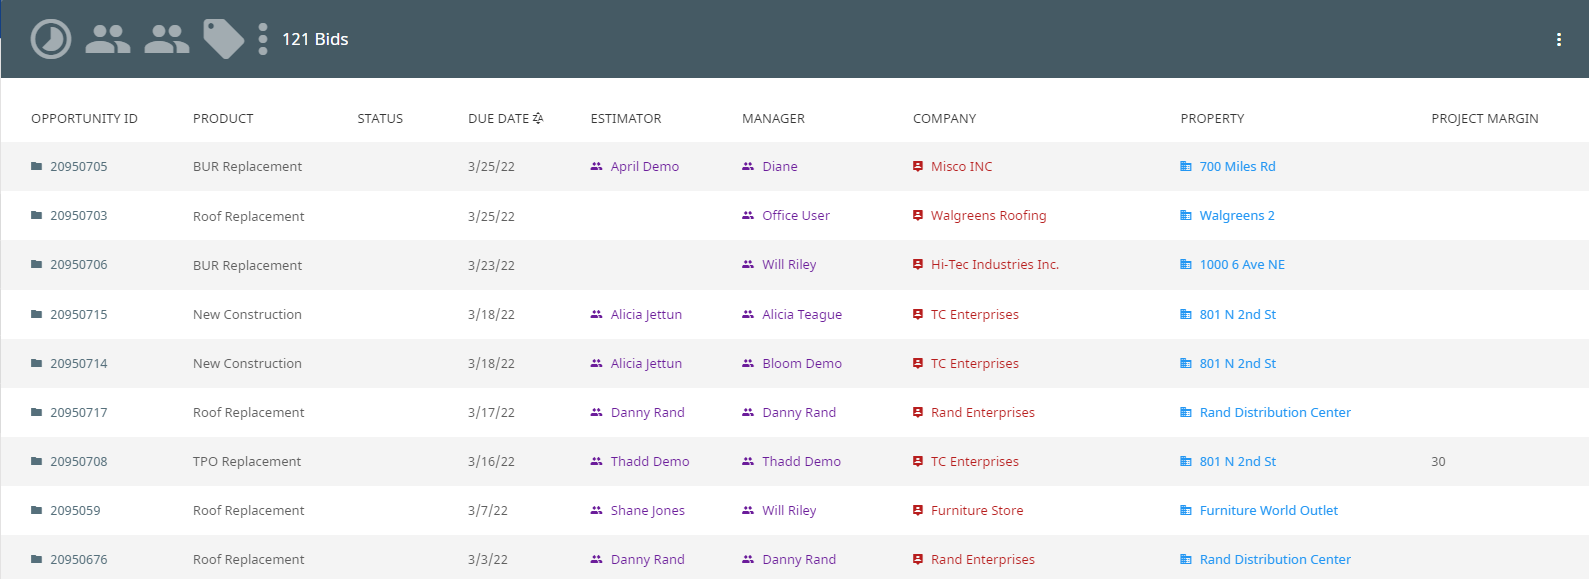Click project margin value 30
1589x579 pixels.
coord(1438,461)
